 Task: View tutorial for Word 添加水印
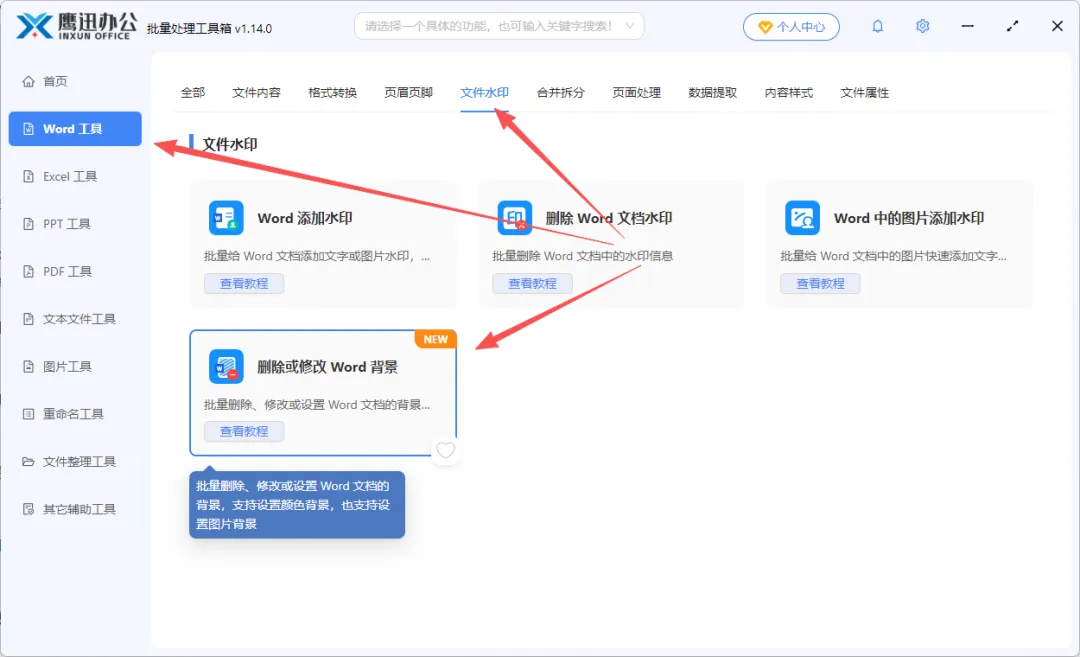(x=244, y=283)
